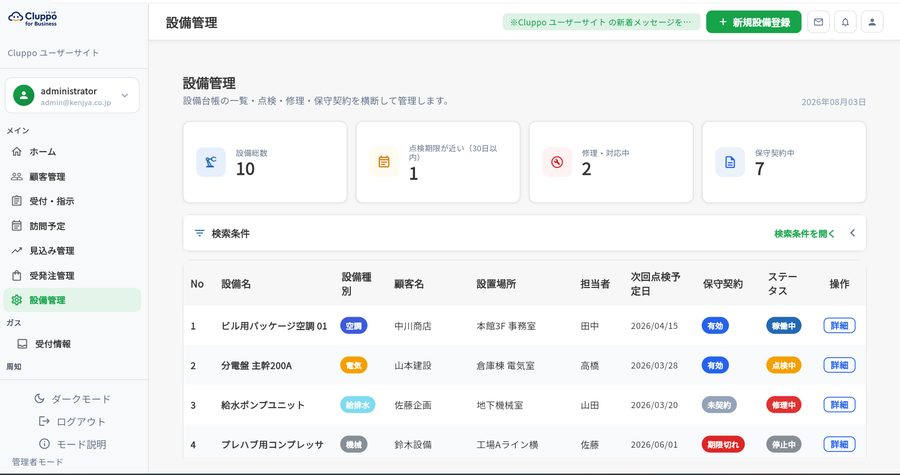Click the 機械 type badge
The width and height of the screenshot is (900, 475).
(354, 445)
